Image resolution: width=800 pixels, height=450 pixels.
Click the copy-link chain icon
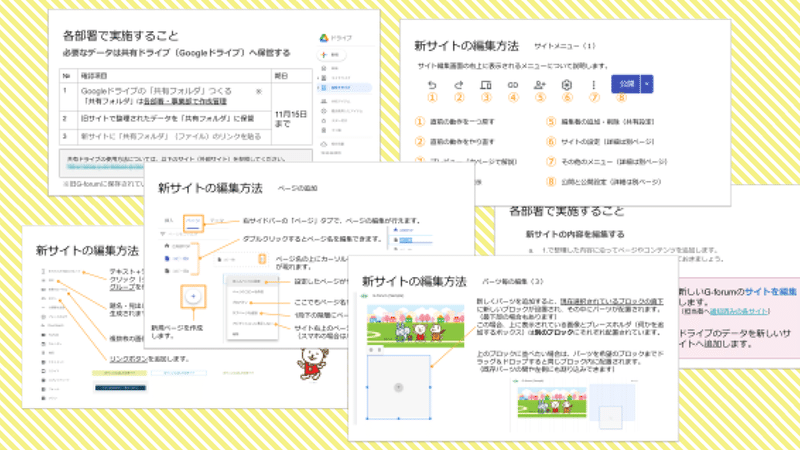[513, 85]
